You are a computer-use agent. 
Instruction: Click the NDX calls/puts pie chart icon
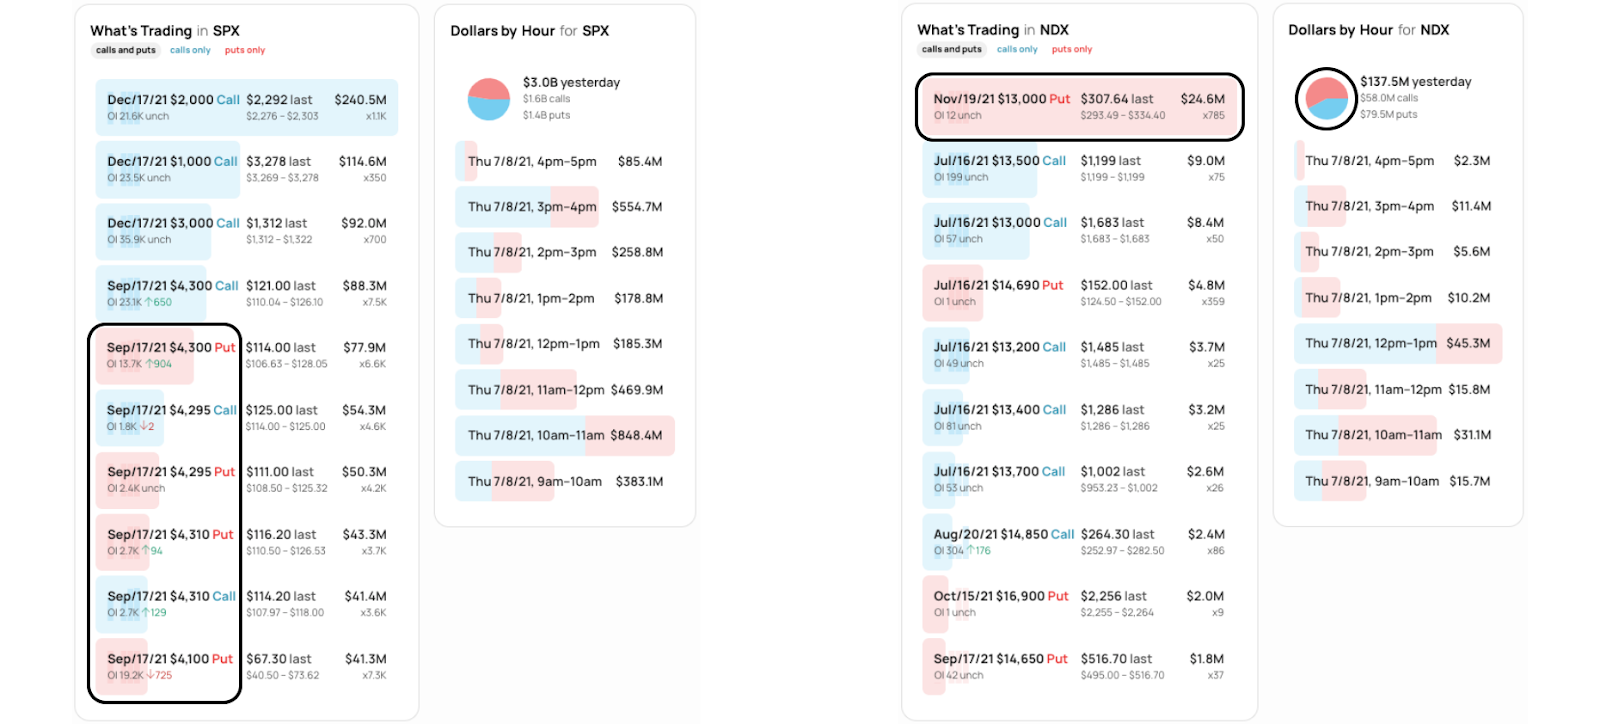pyautogui.click(x=1327, y=98)
